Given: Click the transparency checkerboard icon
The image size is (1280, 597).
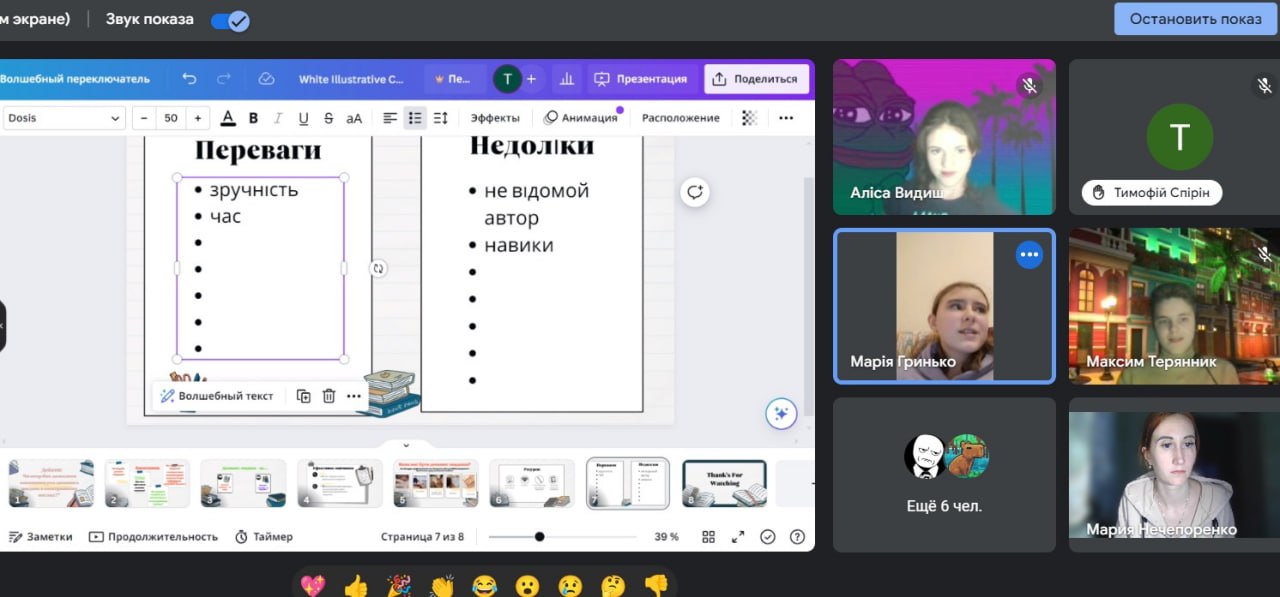Looking at the screenshot, I should (x=749, y=118).
